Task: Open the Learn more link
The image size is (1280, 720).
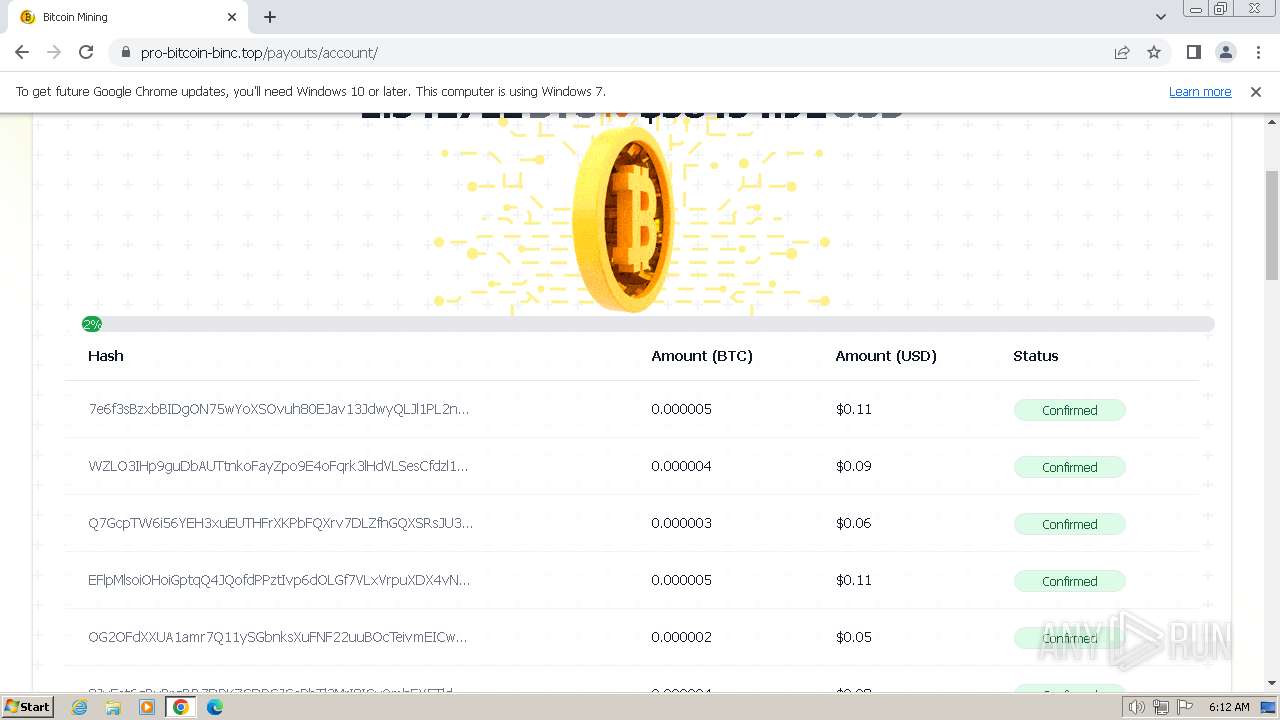Action: coord(1200,91)
